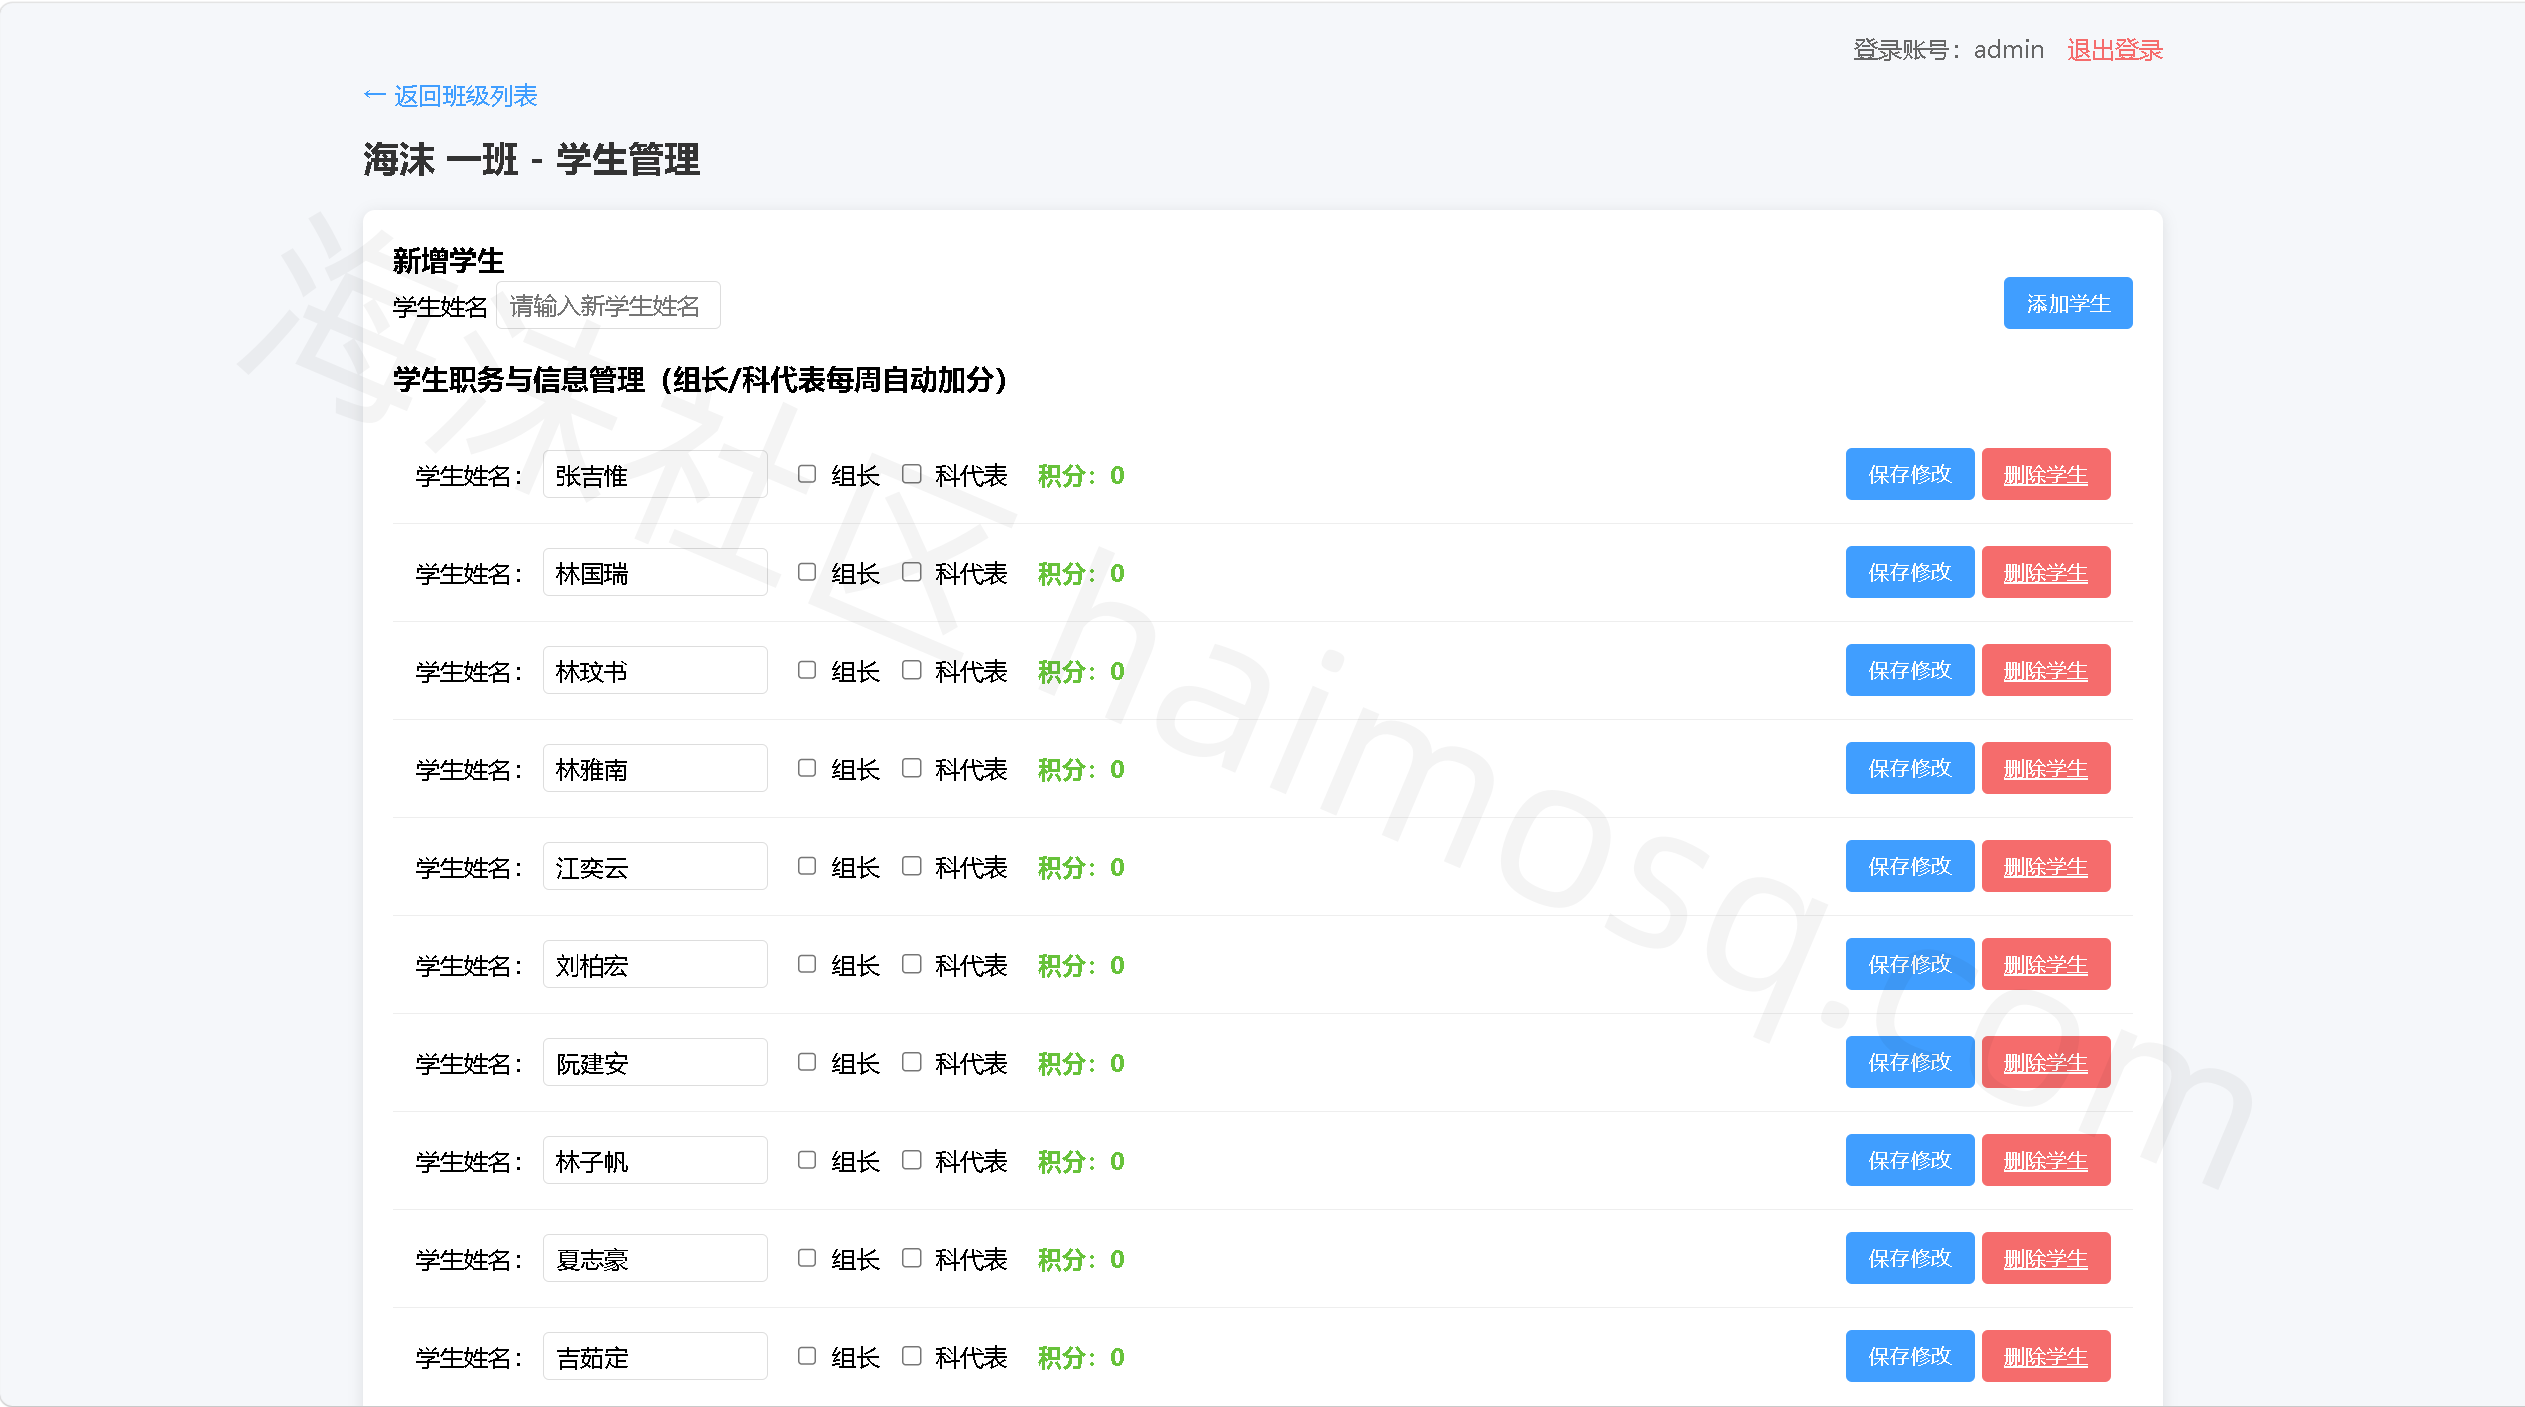Click the 登录账号: admin text
This screenshot has height=1407, width=2525.
[1948, 50]
